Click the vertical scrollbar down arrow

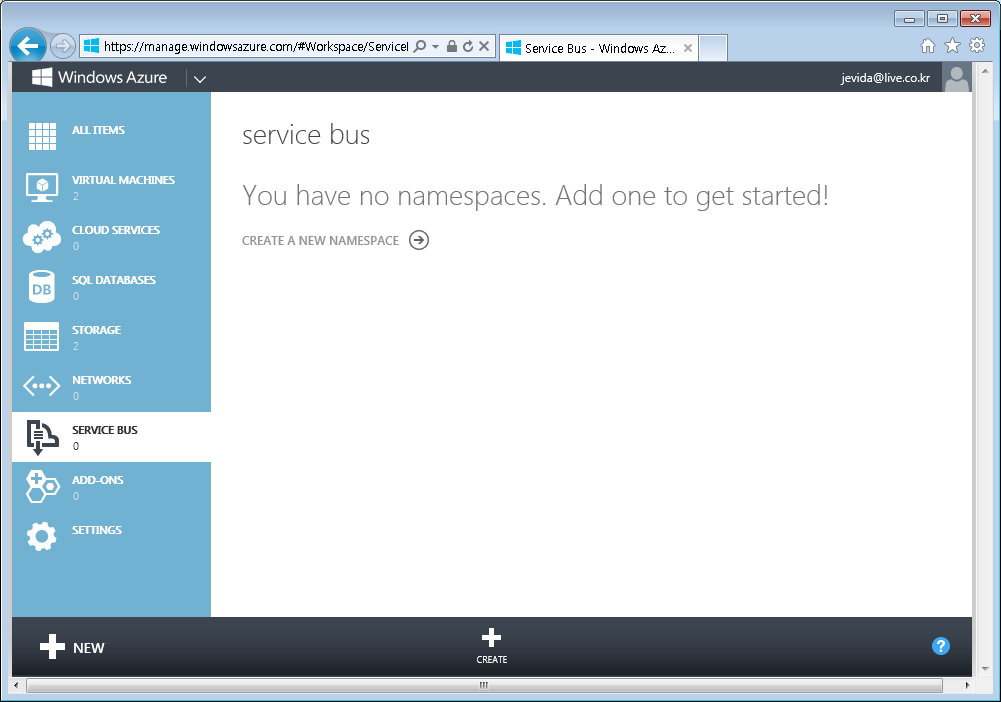(984, 669)
